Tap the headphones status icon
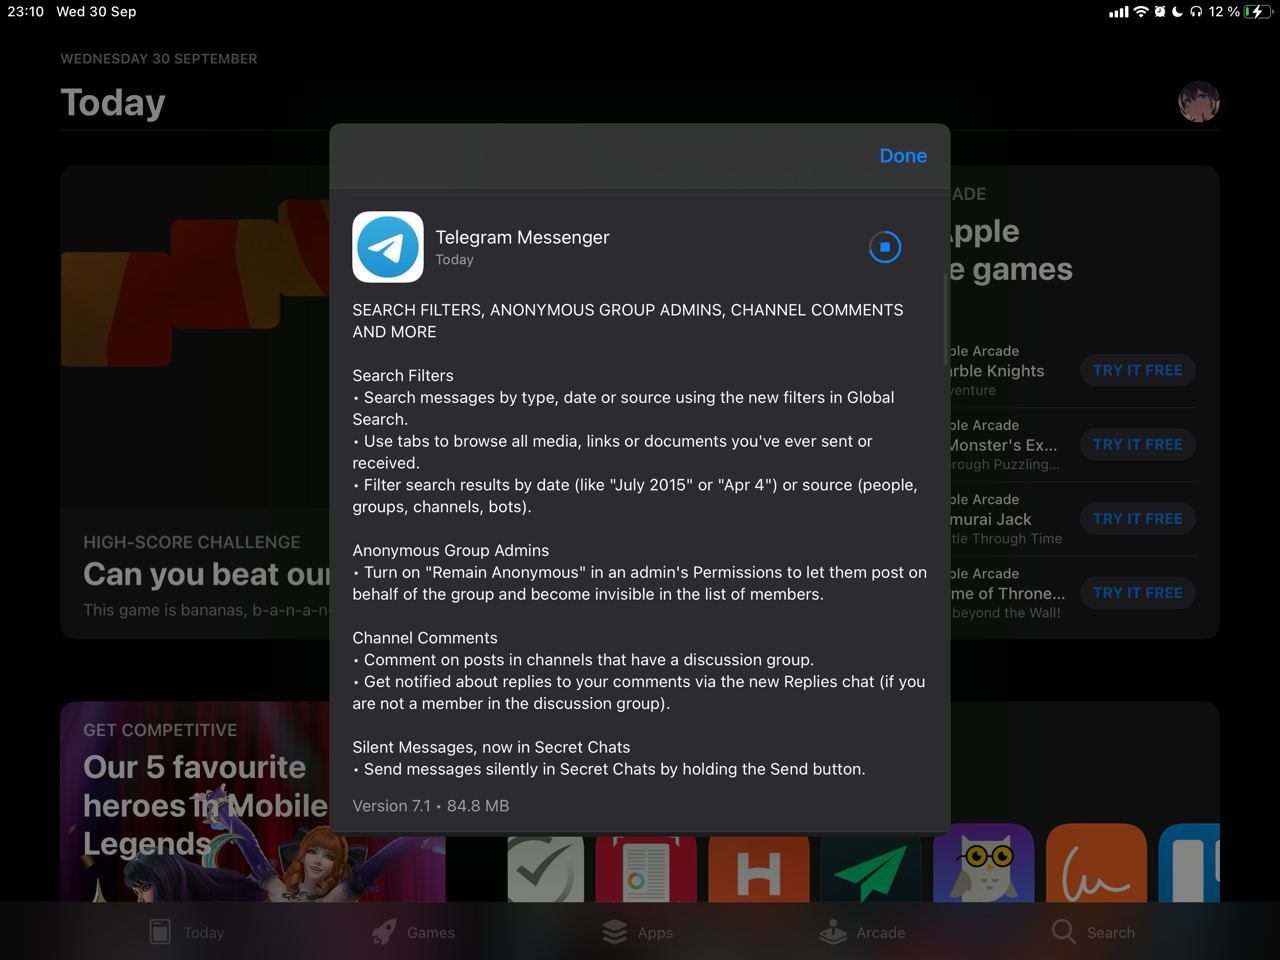Image resolution: width=1280 pixels, height=960 pixels. point(1196,12)
